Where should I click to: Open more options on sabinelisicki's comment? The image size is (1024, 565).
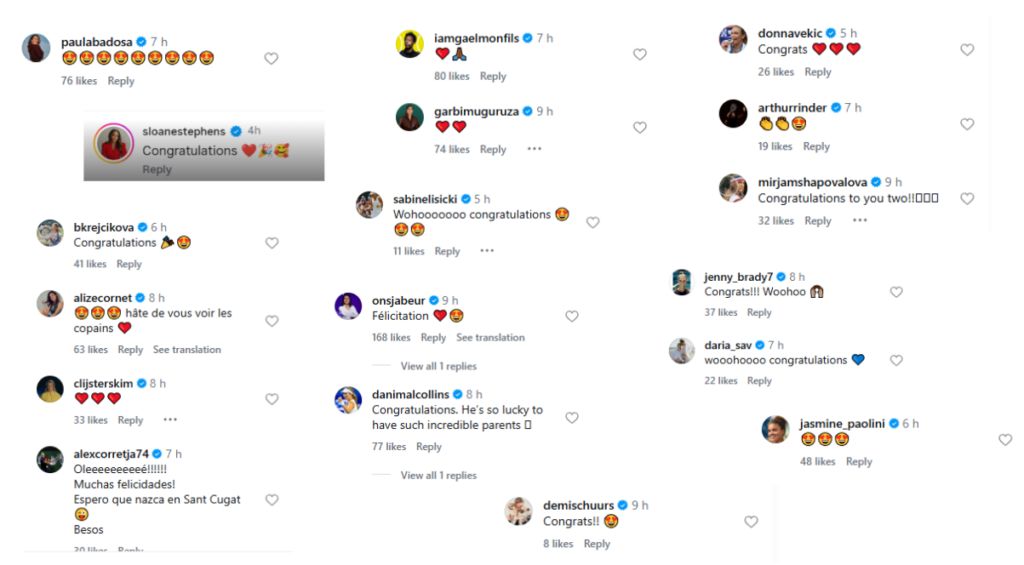[x=487, y=251]
